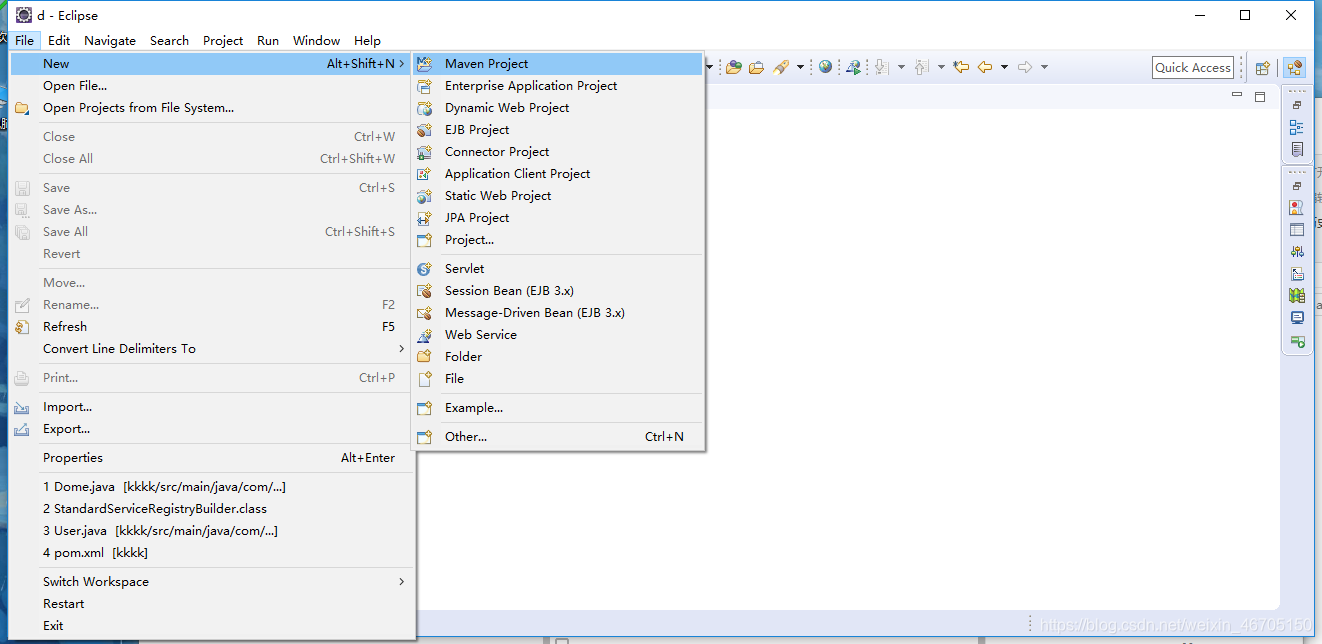This screenshot has width=1322, height=644.
Task: Open the Back history dropdown arrow
Action: pos(1004,67)
